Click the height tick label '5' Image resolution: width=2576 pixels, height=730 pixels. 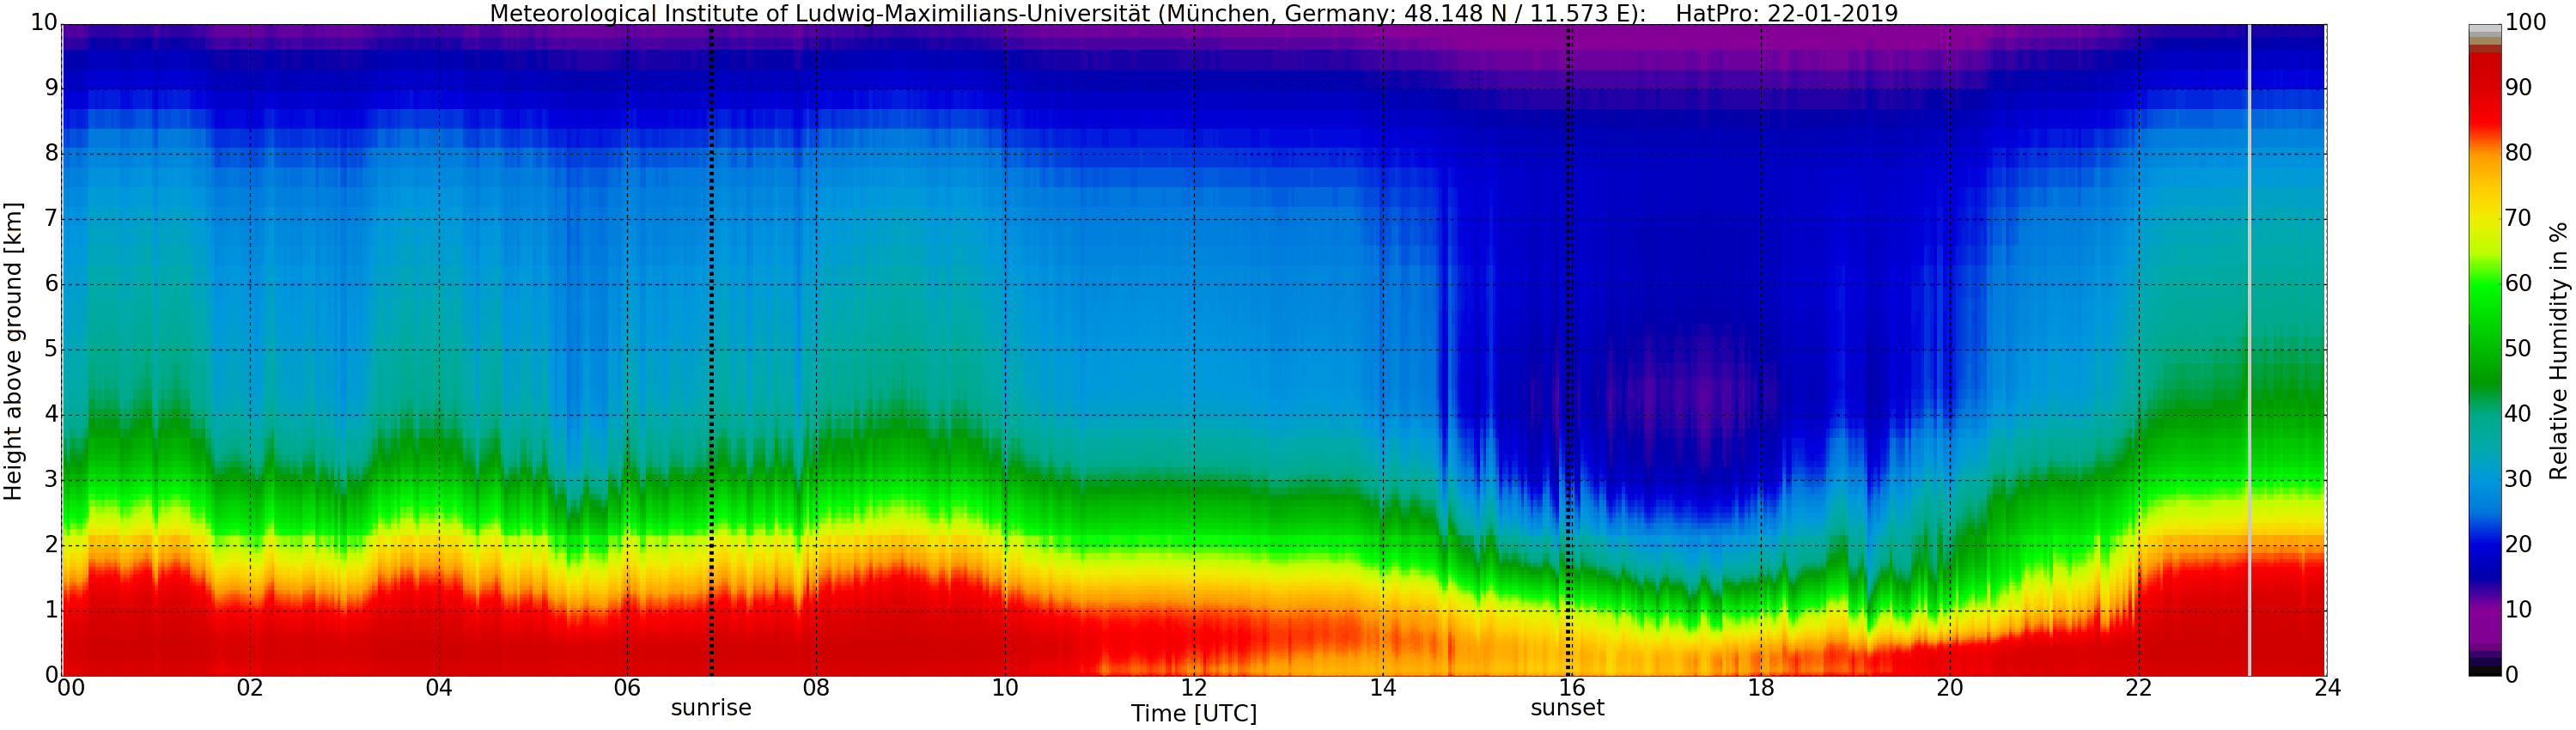[52, 350]
